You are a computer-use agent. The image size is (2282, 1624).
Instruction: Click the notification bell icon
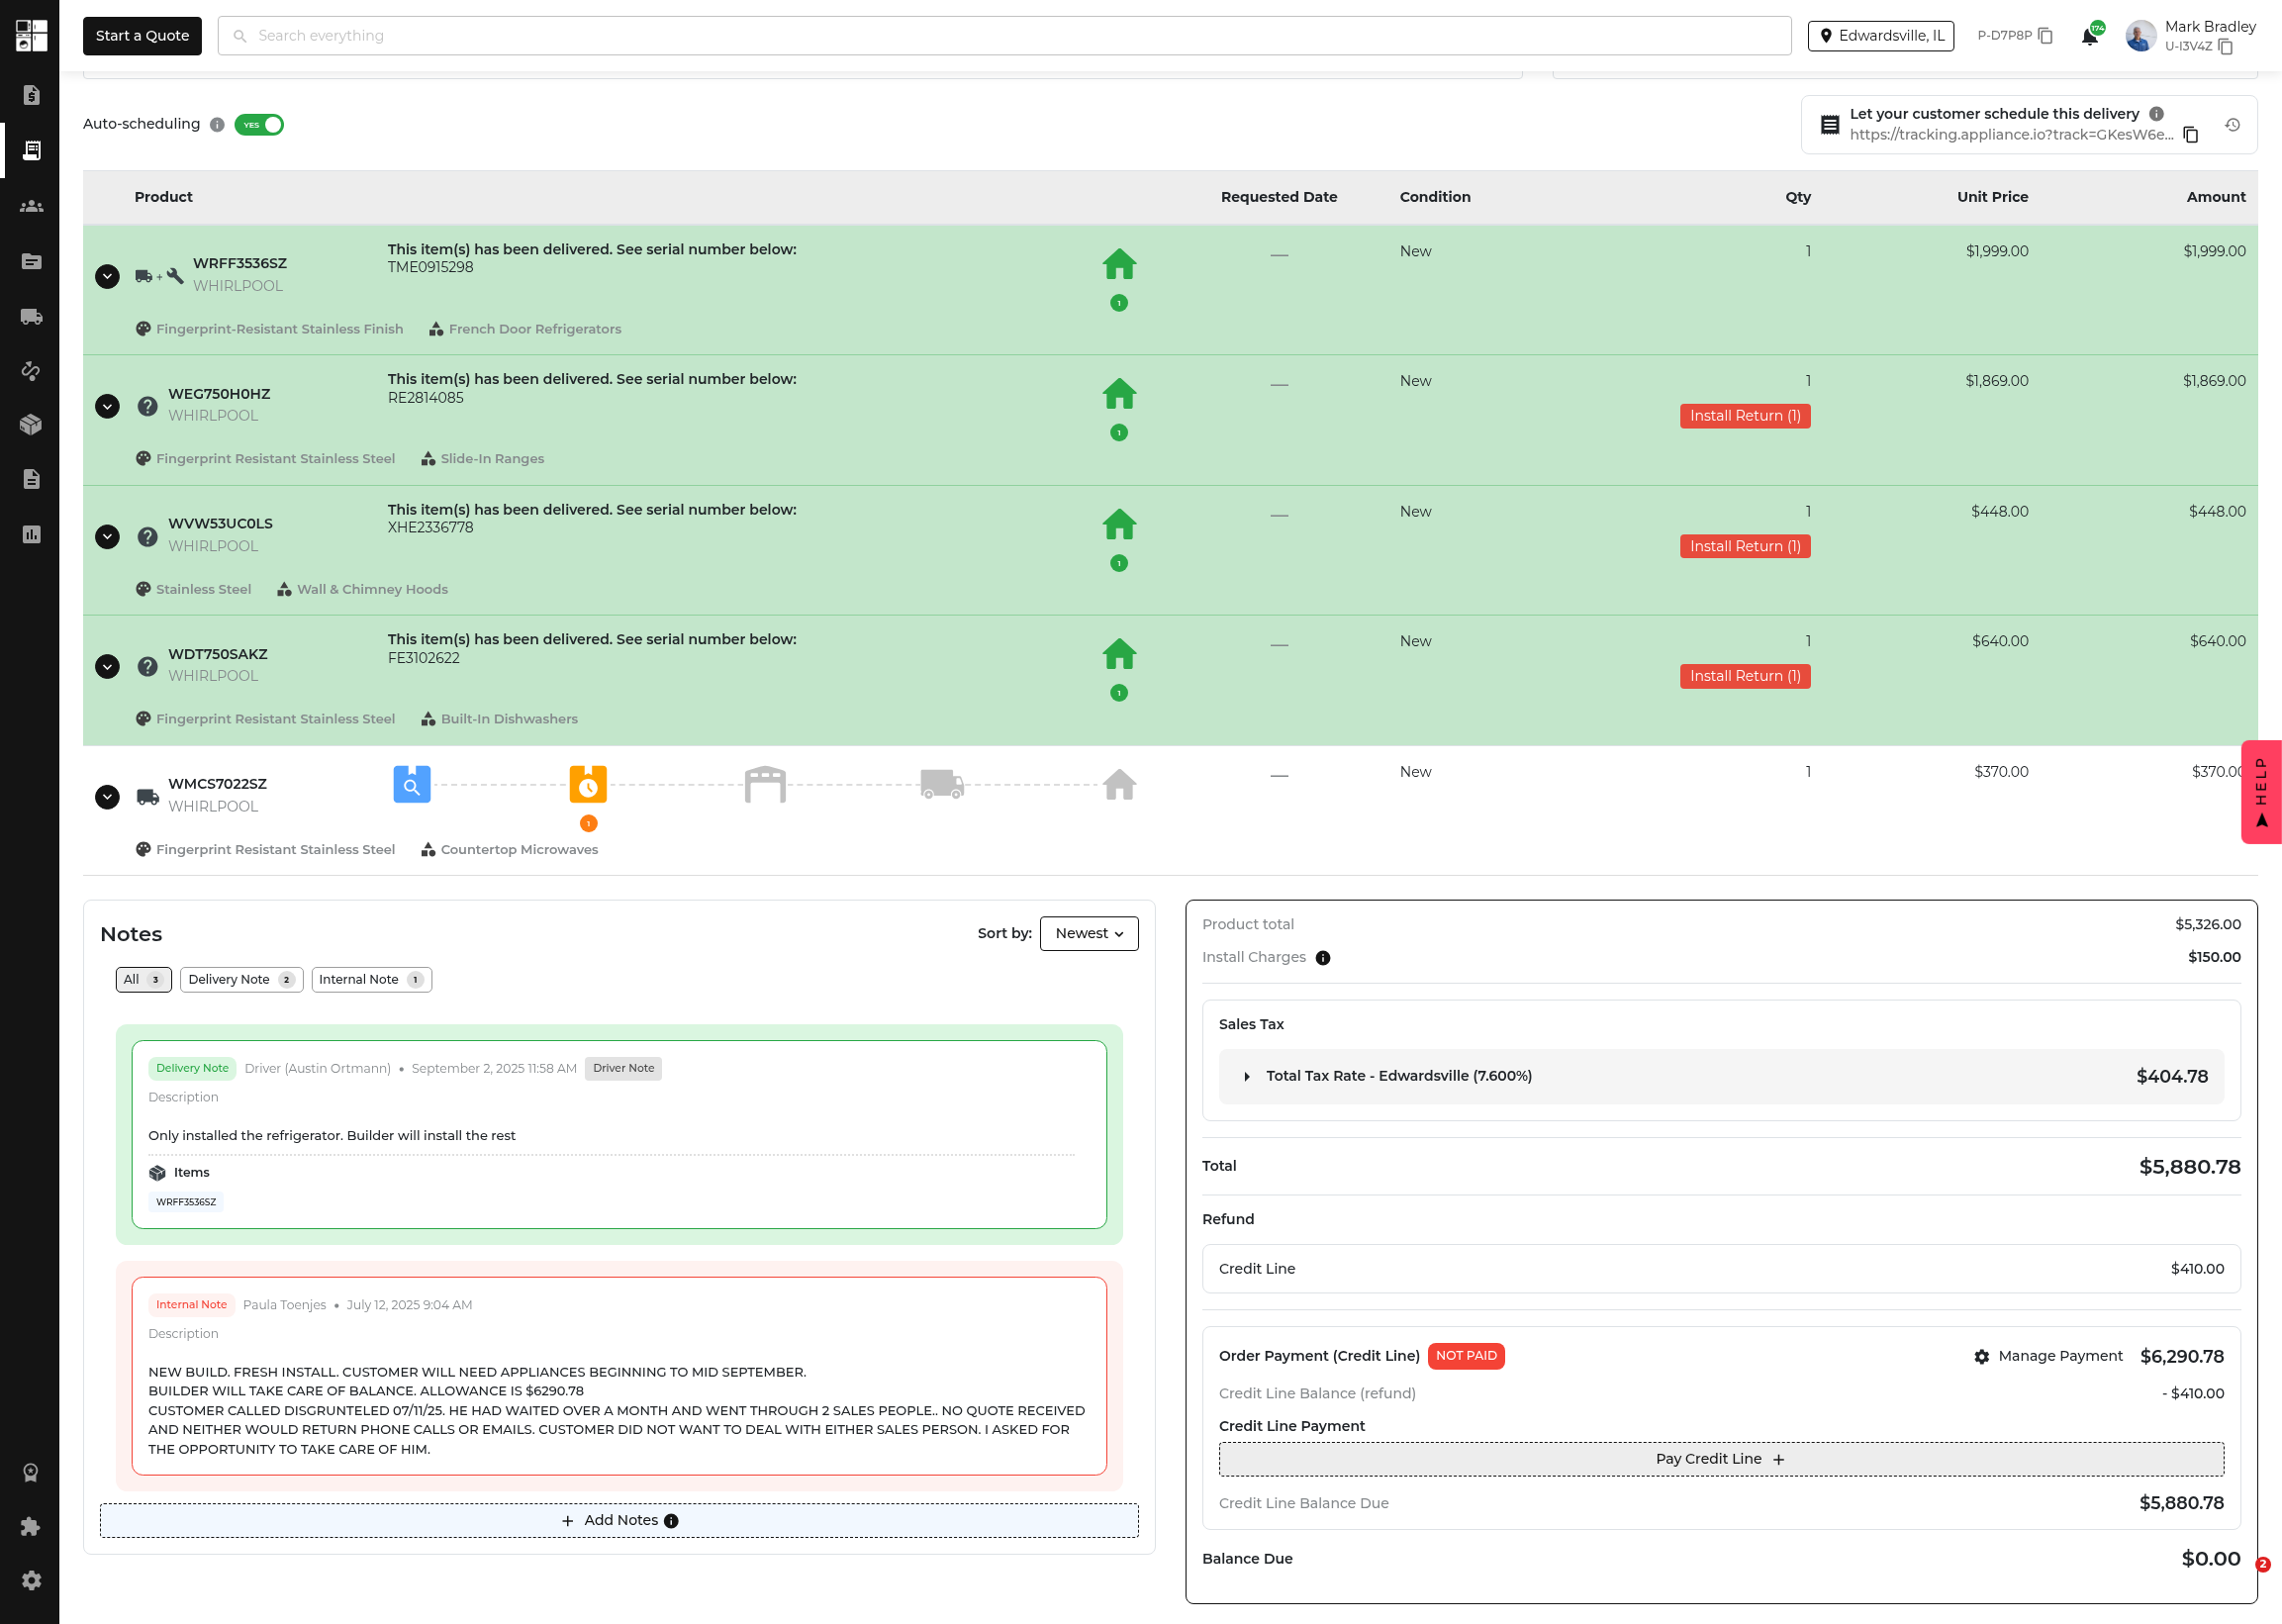pos(2089,37)
